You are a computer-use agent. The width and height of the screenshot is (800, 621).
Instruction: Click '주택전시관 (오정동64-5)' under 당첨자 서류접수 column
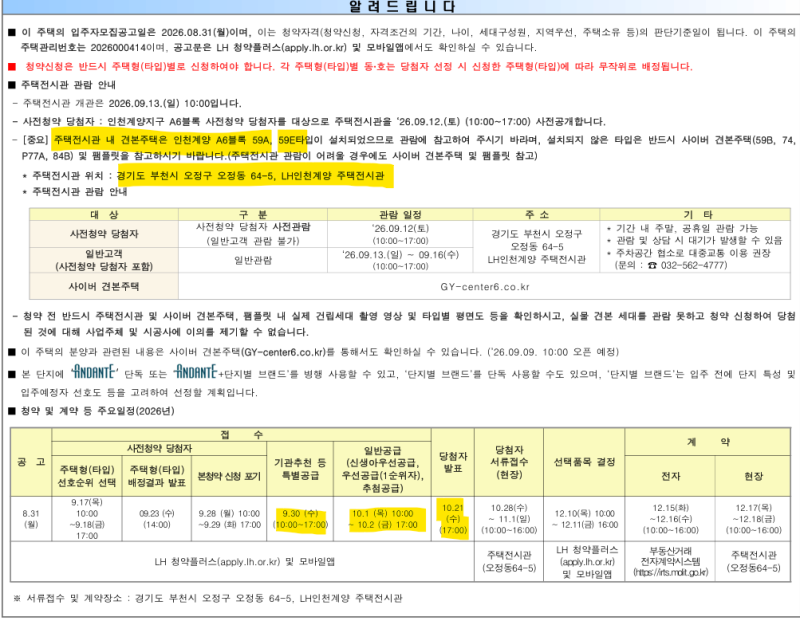pyautogui.click(x=509, y=561)
